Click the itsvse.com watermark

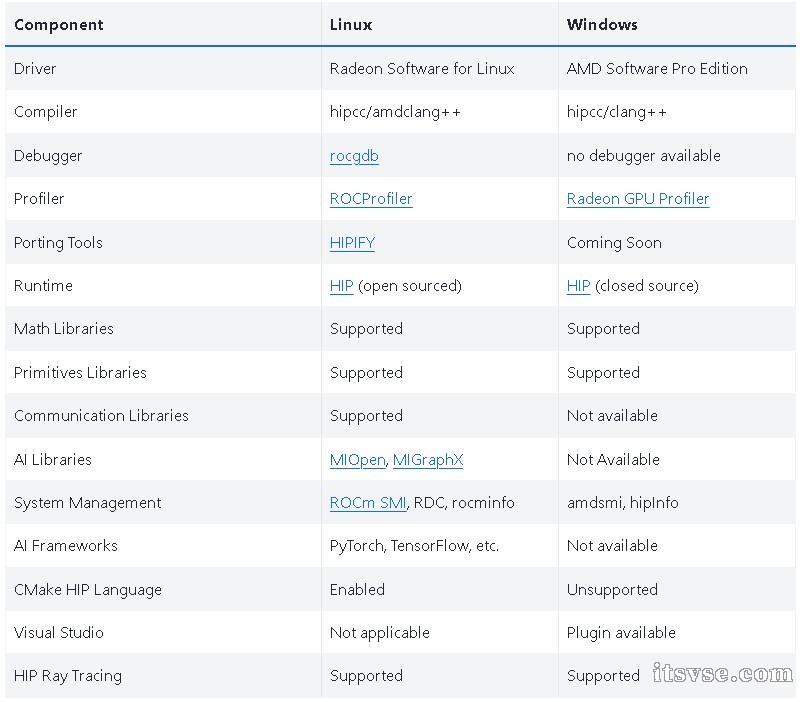pos(723,673)
